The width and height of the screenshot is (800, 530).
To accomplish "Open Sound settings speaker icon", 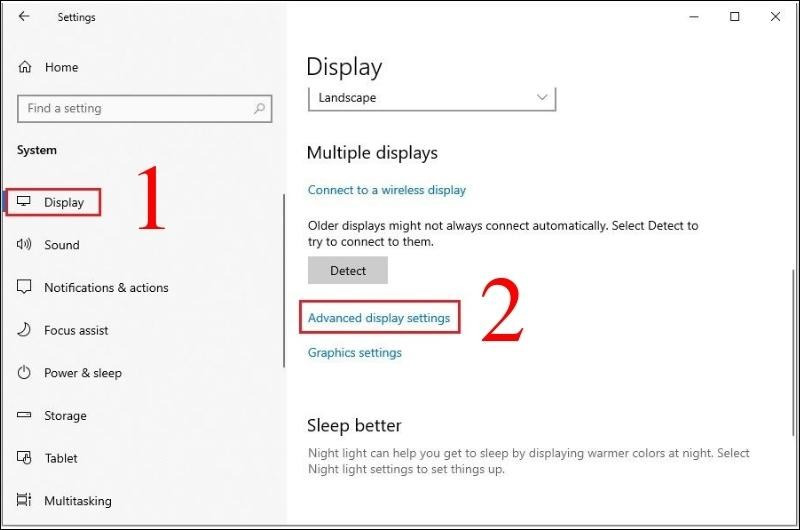I will (x=25, y=245).
